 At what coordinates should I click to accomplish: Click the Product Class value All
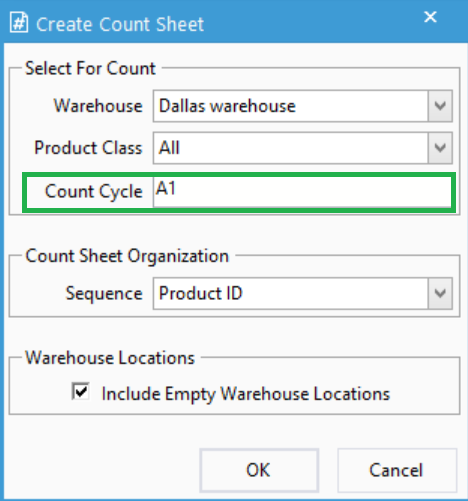169,148
